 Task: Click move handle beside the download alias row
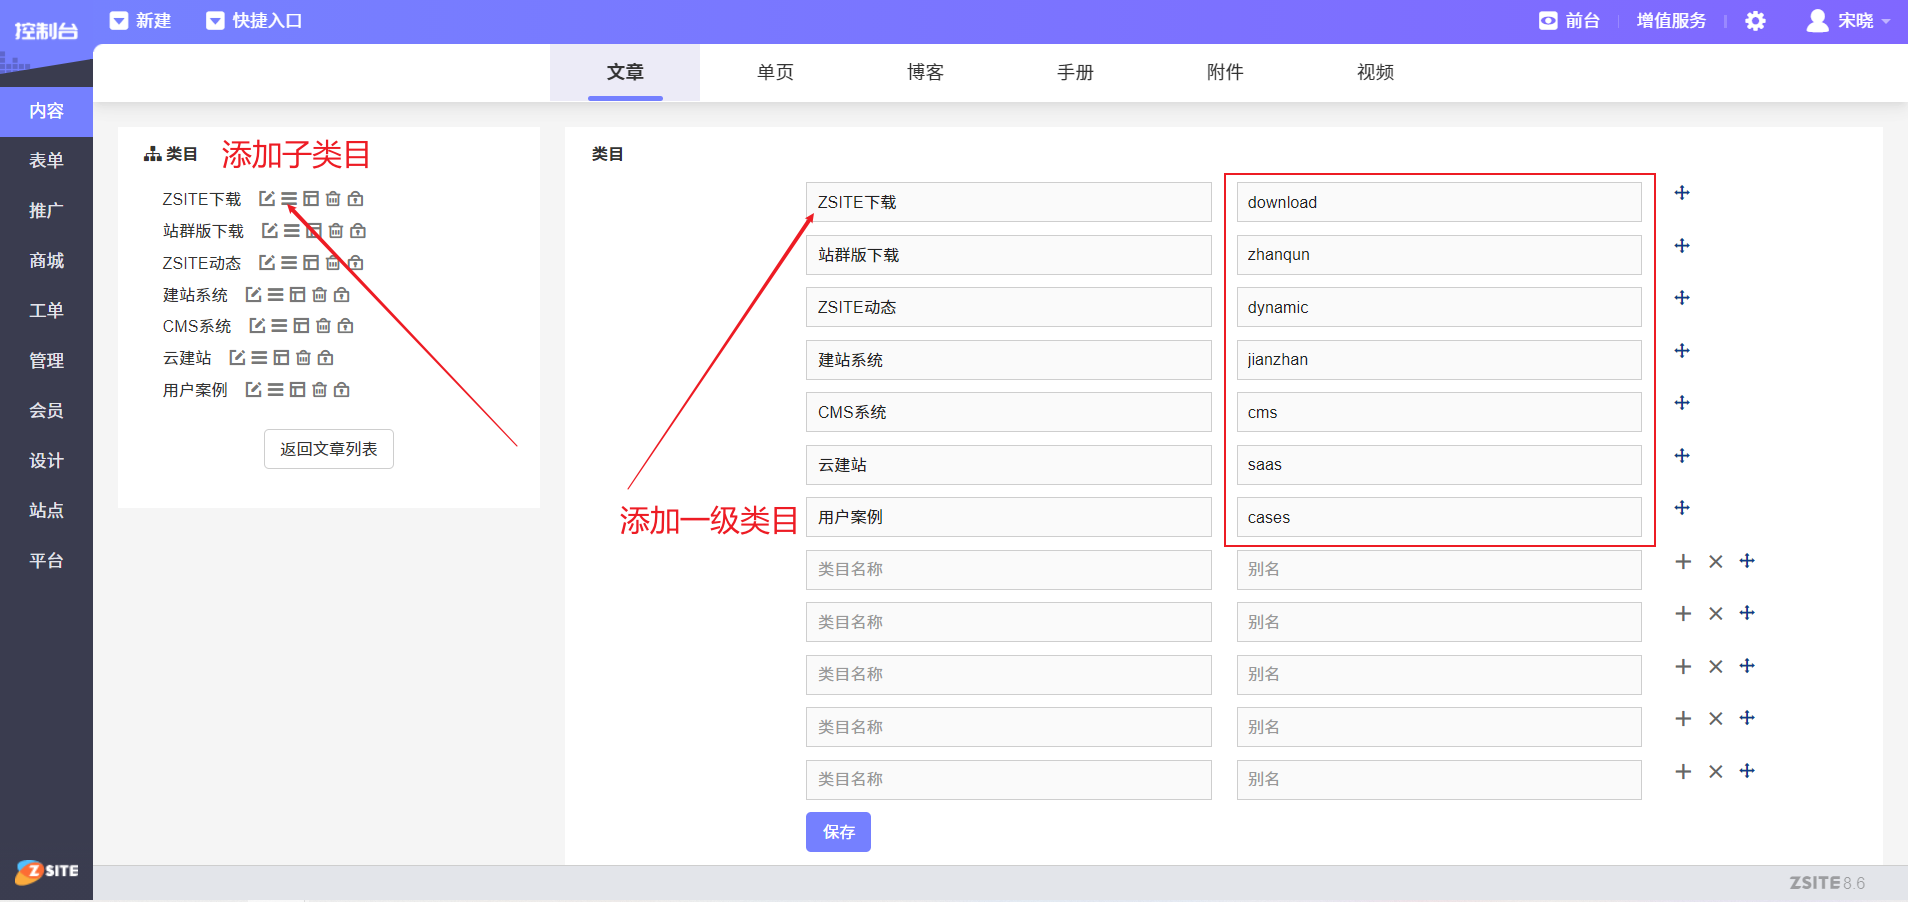1682,193
